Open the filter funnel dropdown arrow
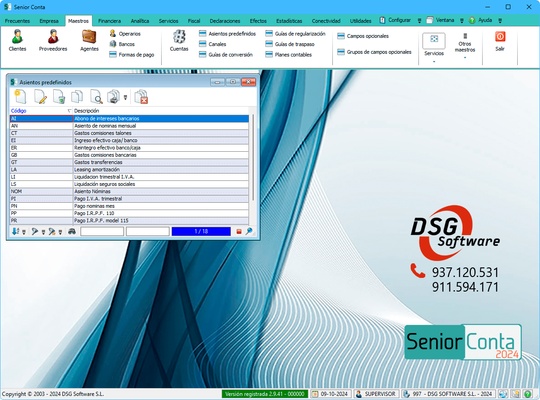The width and height of the screenshot is (540, 400). (43, 232)
